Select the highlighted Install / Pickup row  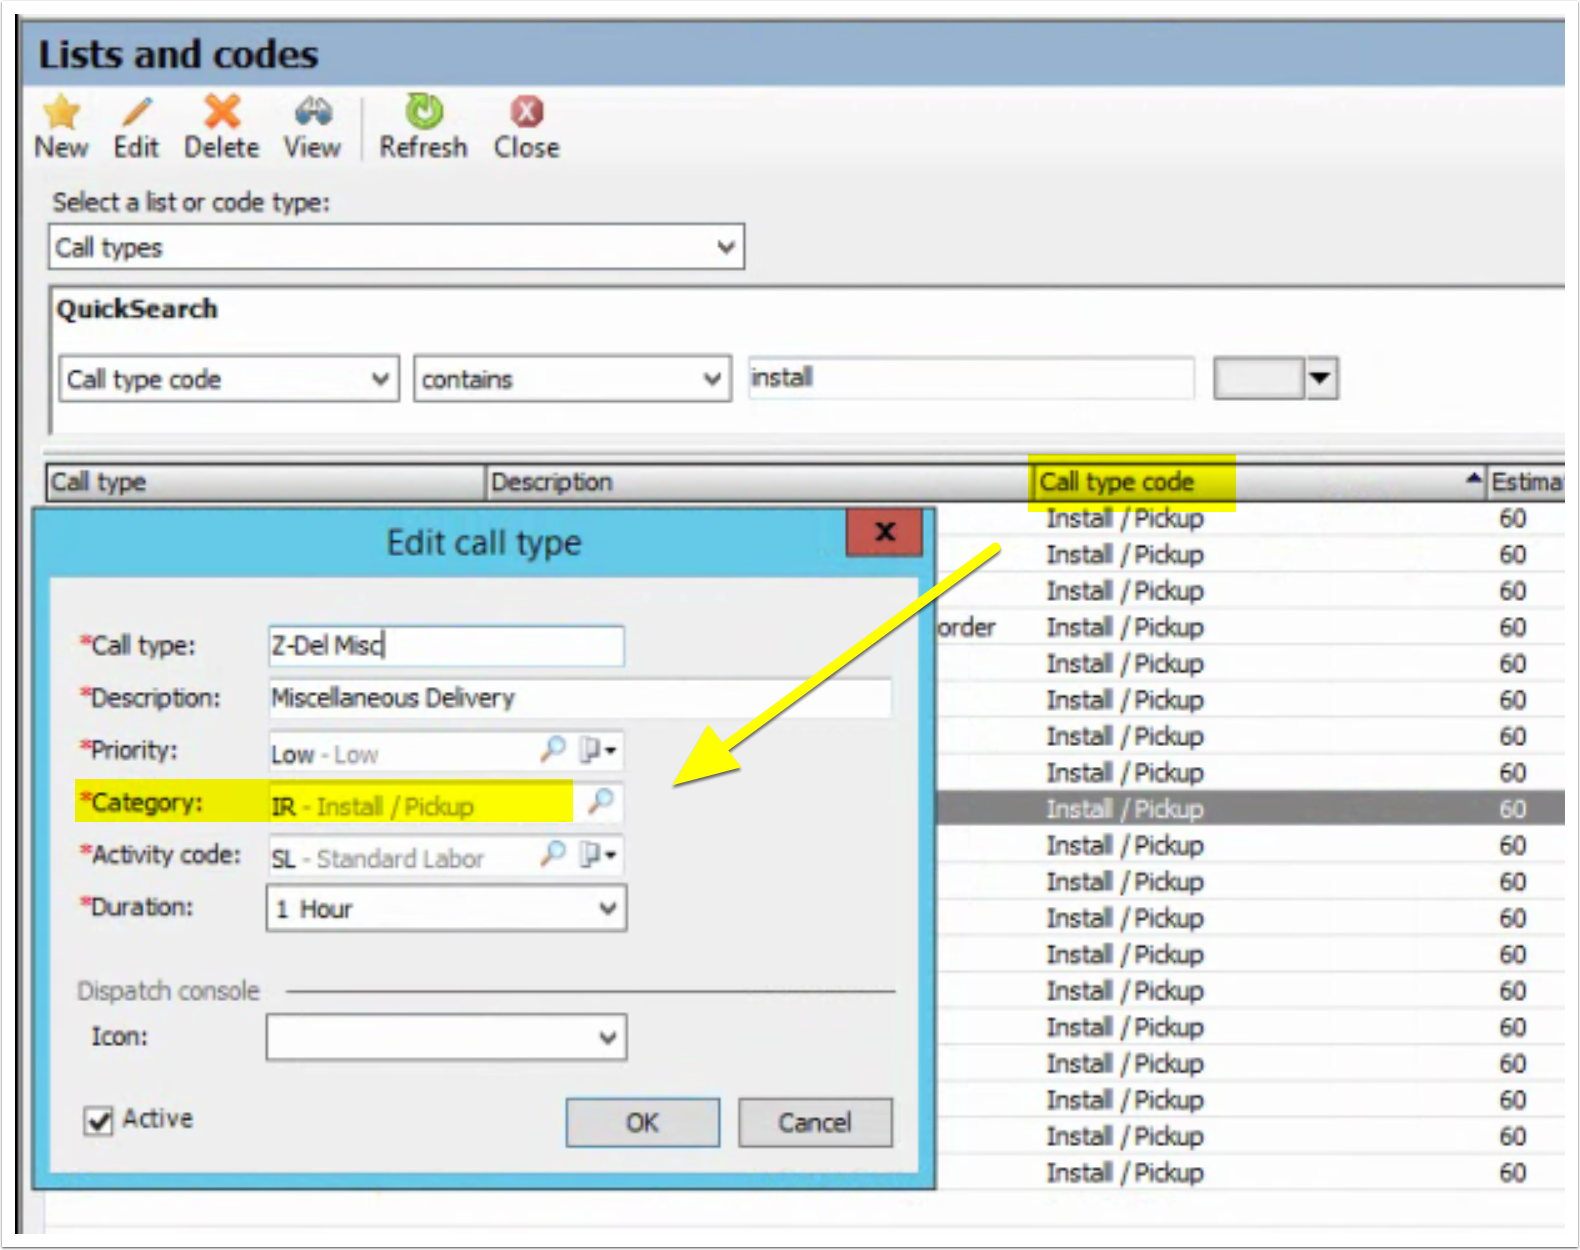1250,808
